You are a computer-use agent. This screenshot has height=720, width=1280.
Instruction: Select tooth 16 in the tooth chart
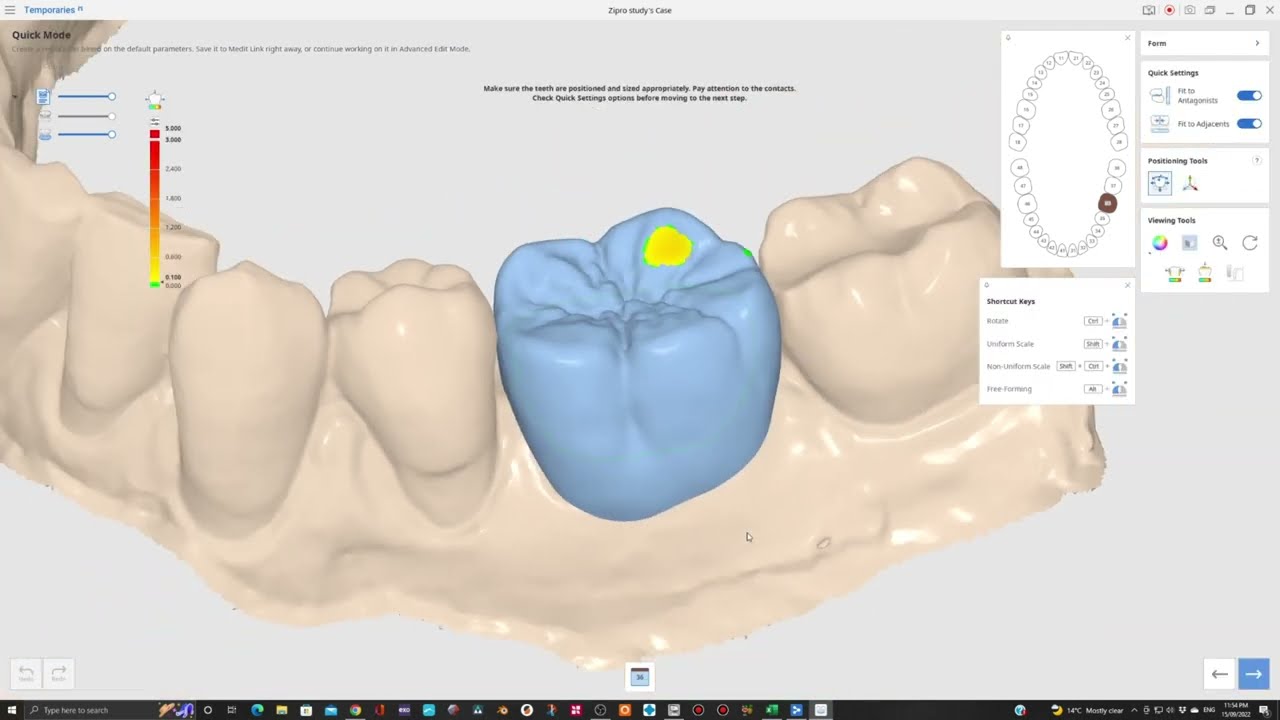tap(1026, 109)
